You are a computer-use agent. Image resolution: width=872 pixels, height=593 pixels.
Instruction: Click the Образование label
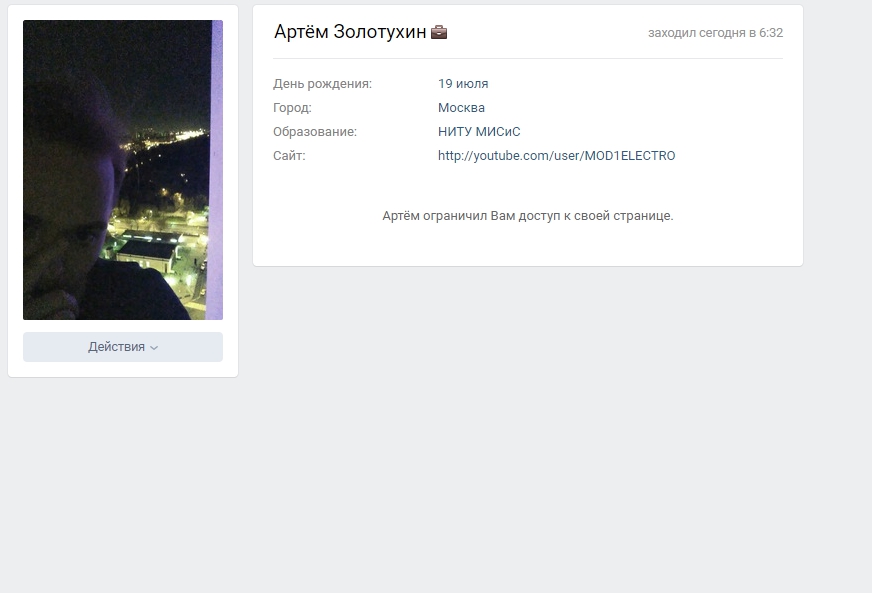click(315, 132)
